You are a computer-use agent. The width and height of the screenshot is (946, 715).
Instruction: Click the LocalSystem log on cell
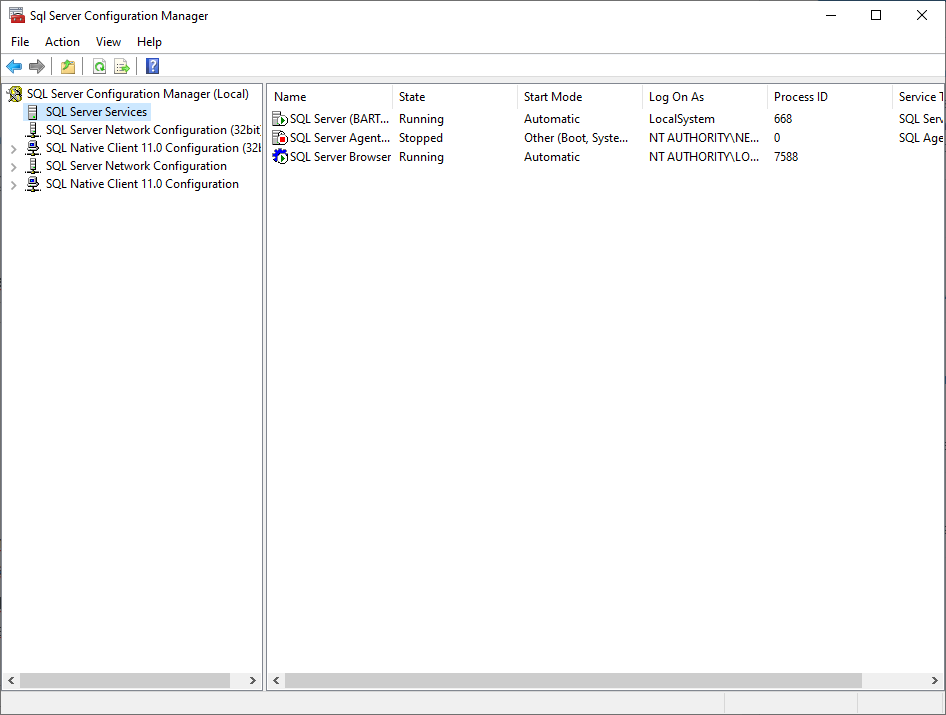(x=682, y=119)
